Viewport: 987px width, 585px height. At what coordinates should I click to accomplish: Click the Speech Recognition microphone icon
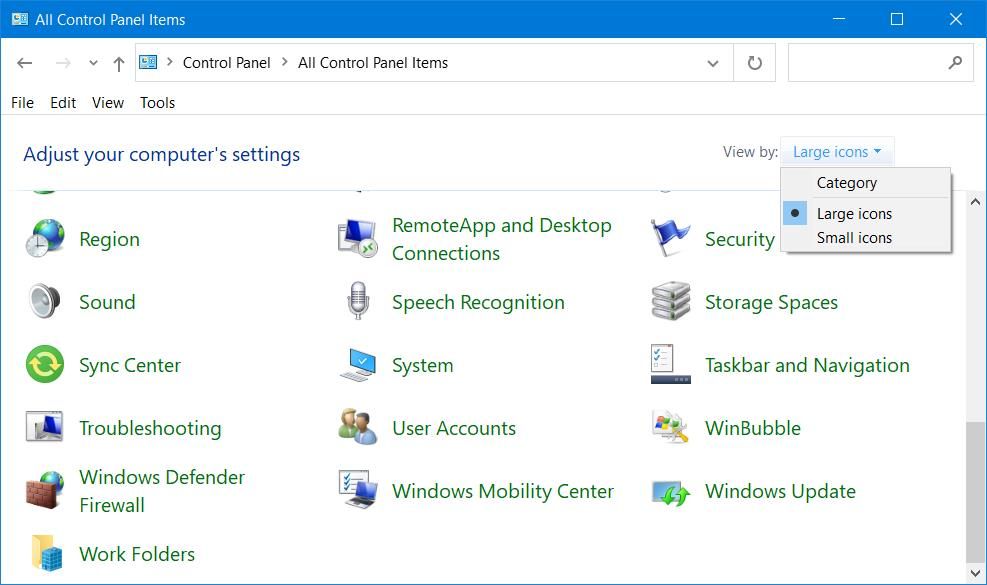point(357,302)
